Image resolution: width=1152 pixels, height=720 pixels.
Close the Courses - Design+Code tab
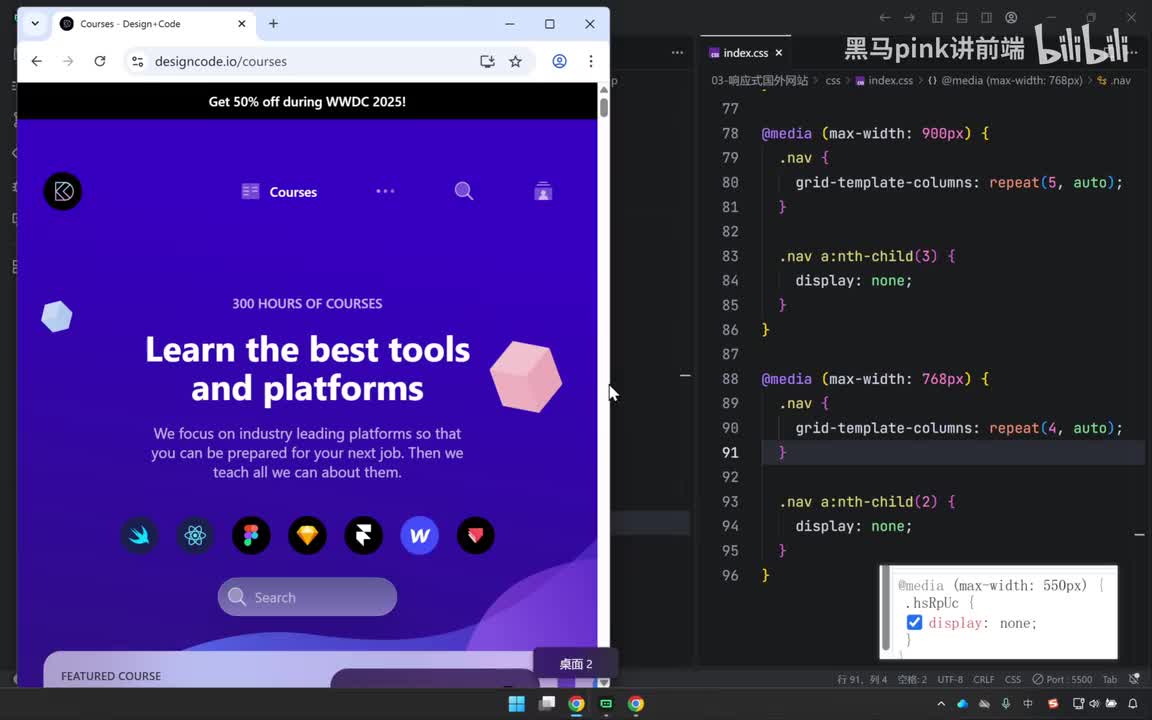click(242, 24)
